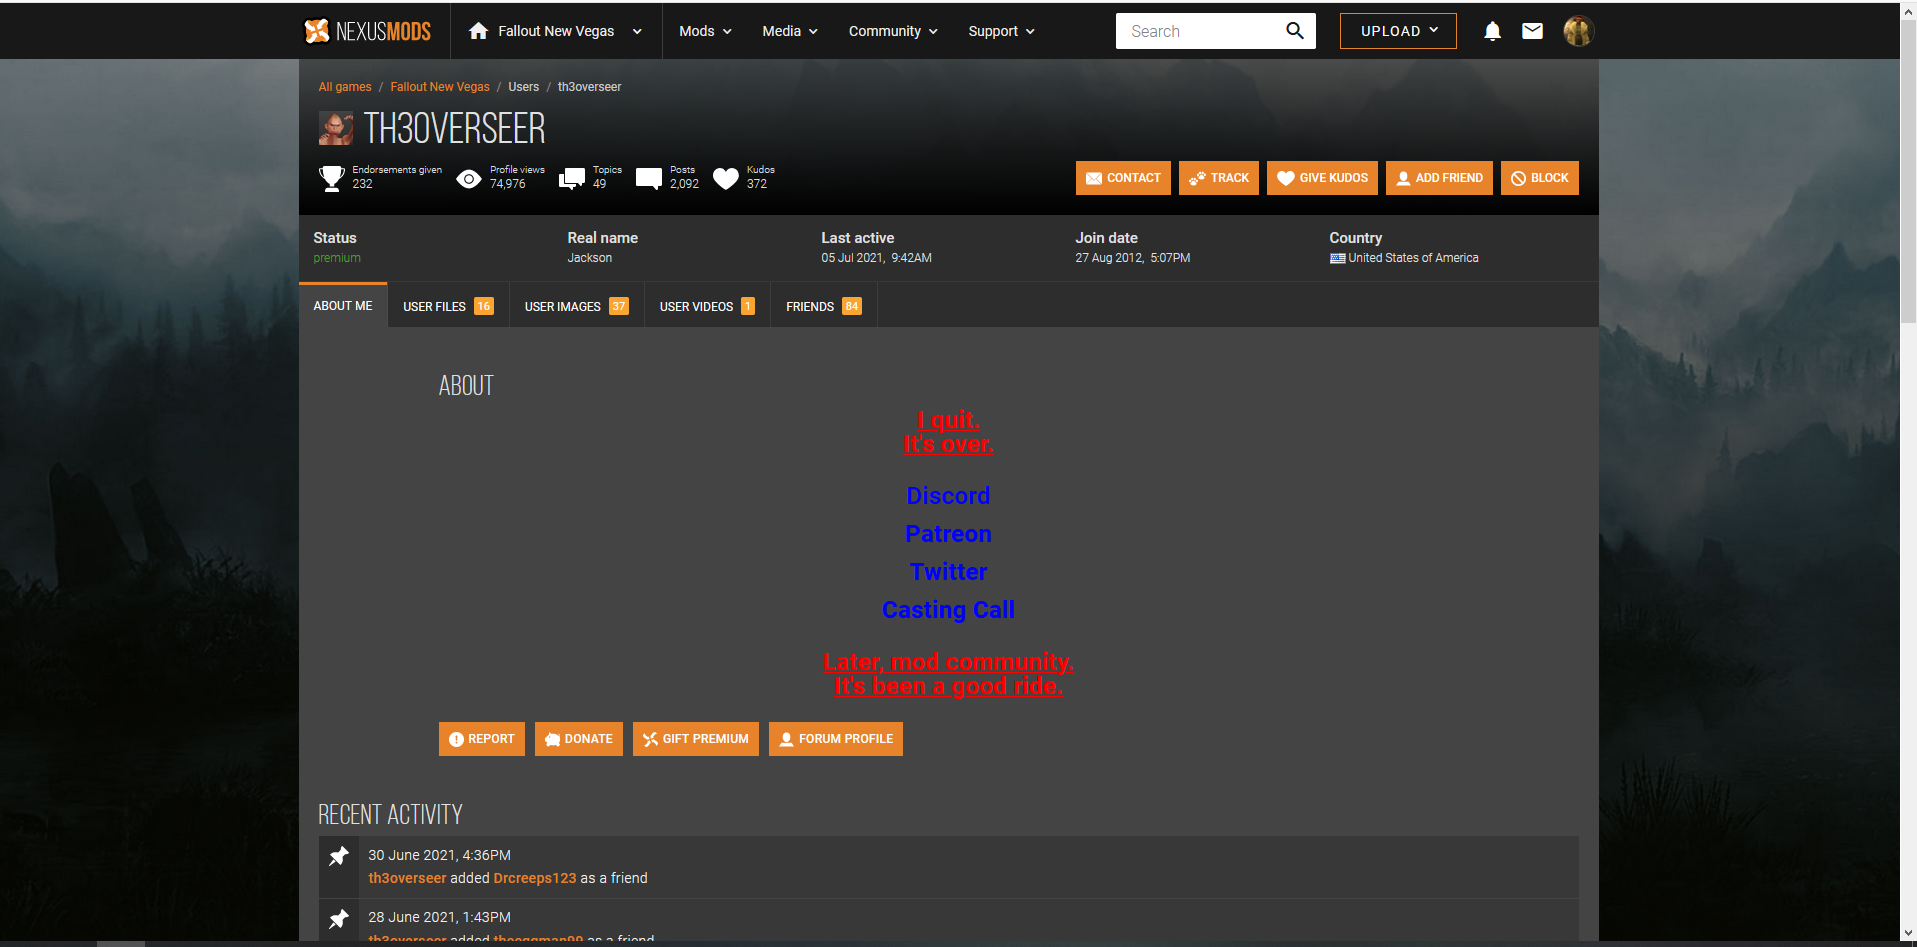Click the Fallout New Vegas breadcrumb link

click(x=440, y=87)
